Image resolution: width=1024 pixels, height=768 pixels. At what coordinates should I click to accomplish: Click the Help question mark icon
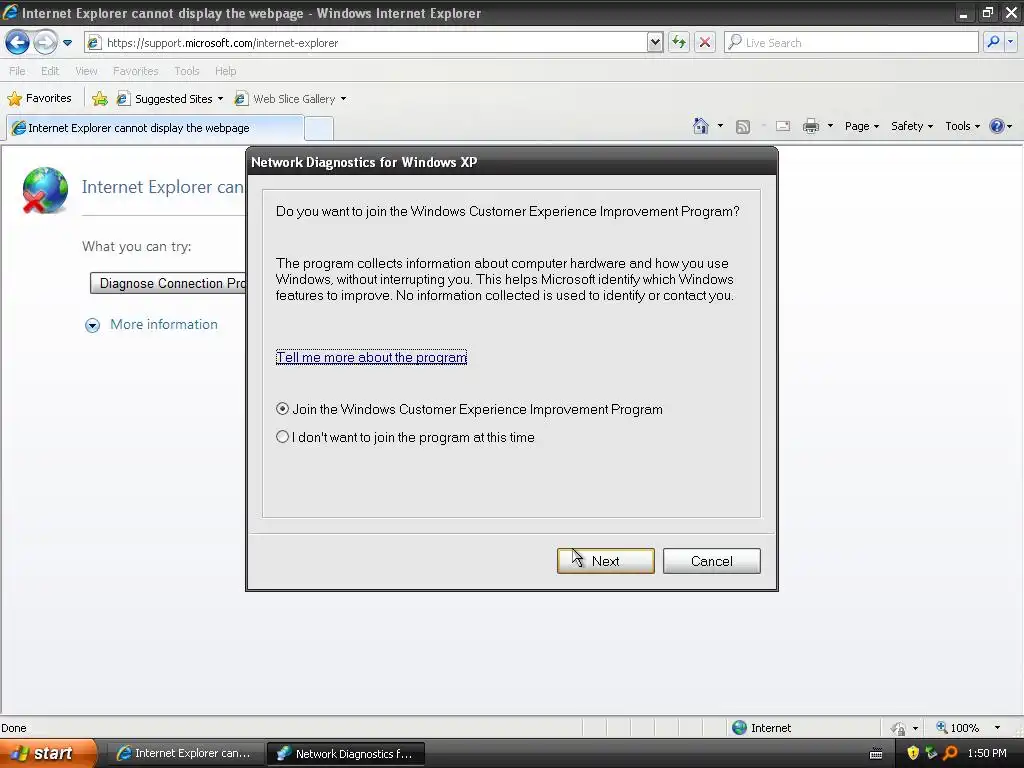(997, 126)
